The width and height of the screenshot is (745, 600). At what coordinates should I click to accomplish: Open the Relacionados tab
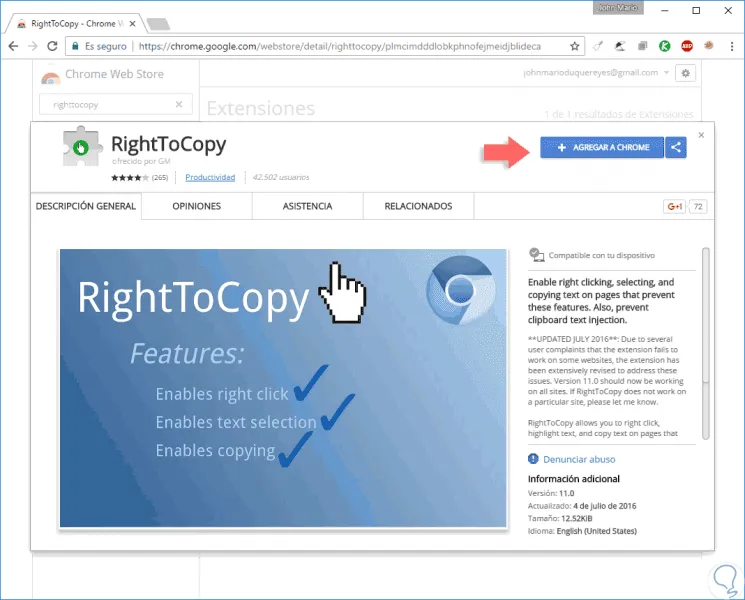coord(418,206)
